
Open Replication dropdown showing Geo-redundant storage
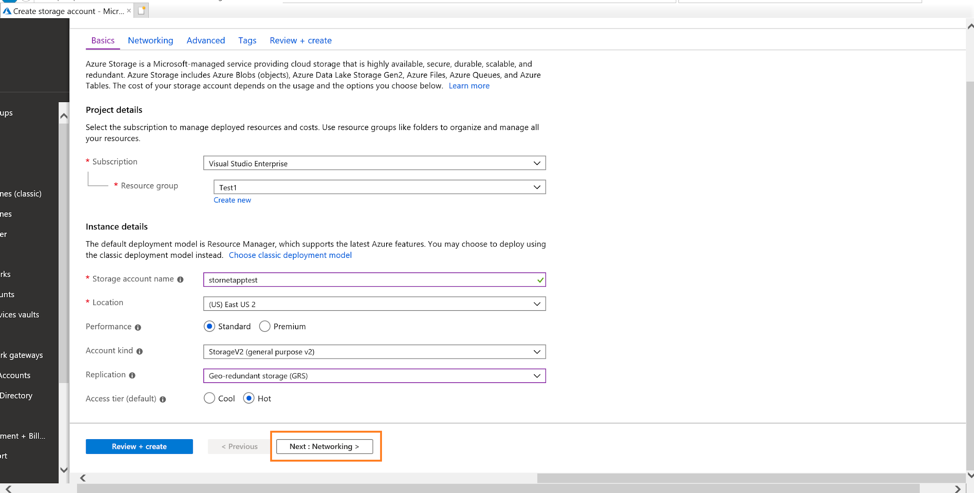(374, 376)
